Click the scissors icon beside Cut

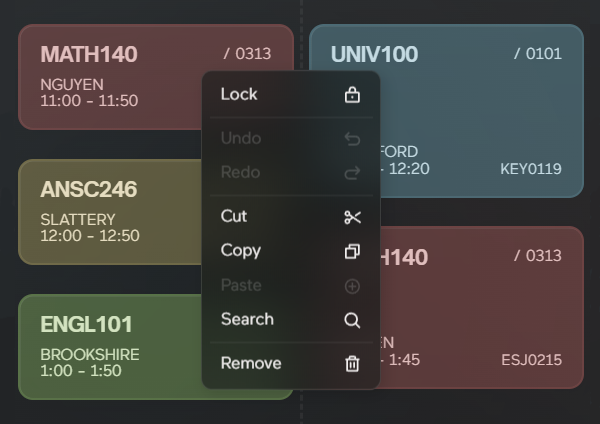pos(352,217)
